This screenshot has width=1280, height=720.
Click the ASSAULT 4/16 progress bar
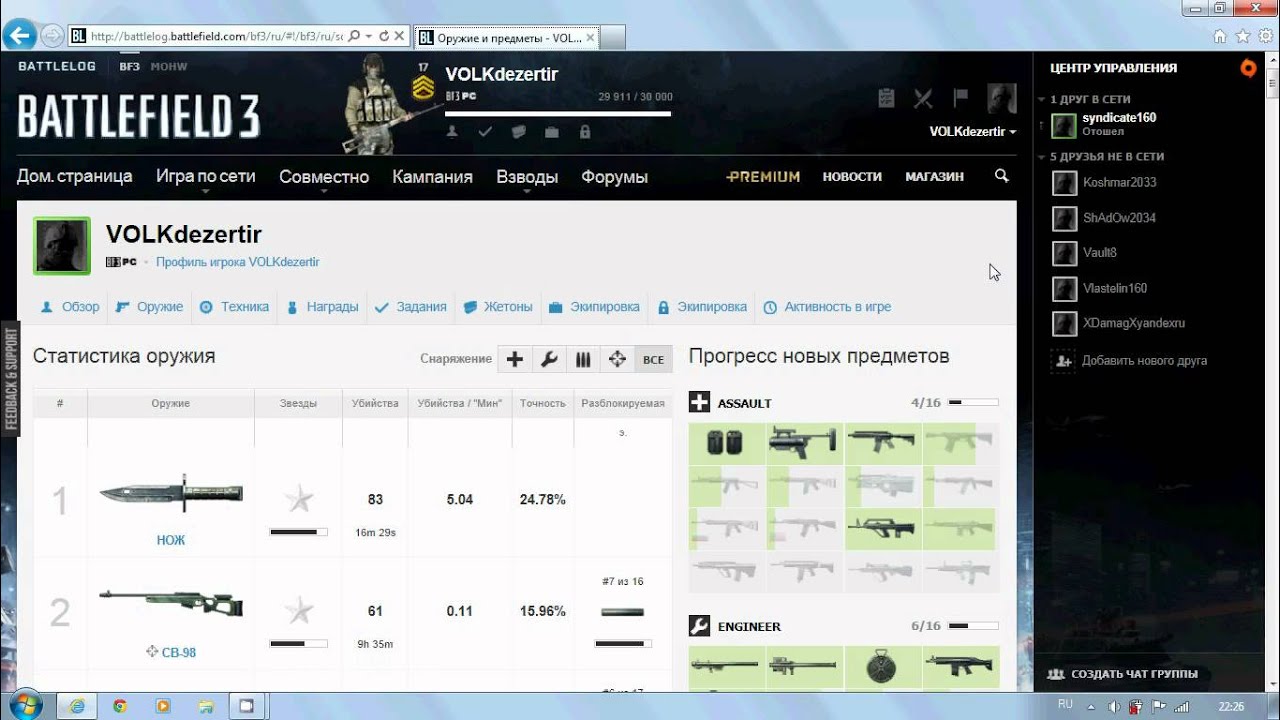[973, 402]
